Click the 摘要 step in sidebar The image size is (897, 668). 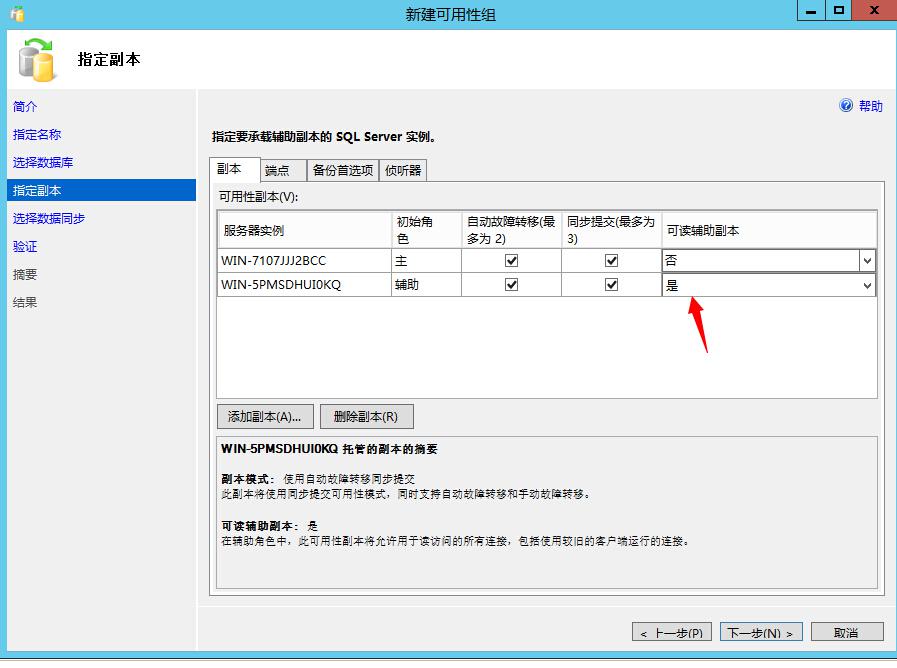pos(25,275)
